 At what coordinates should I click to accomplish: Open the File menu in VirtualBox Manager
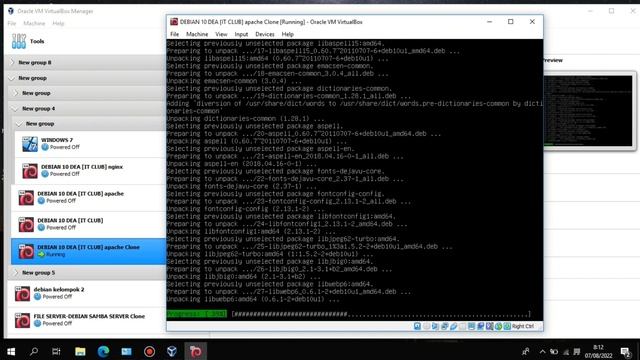click(12, 23)
